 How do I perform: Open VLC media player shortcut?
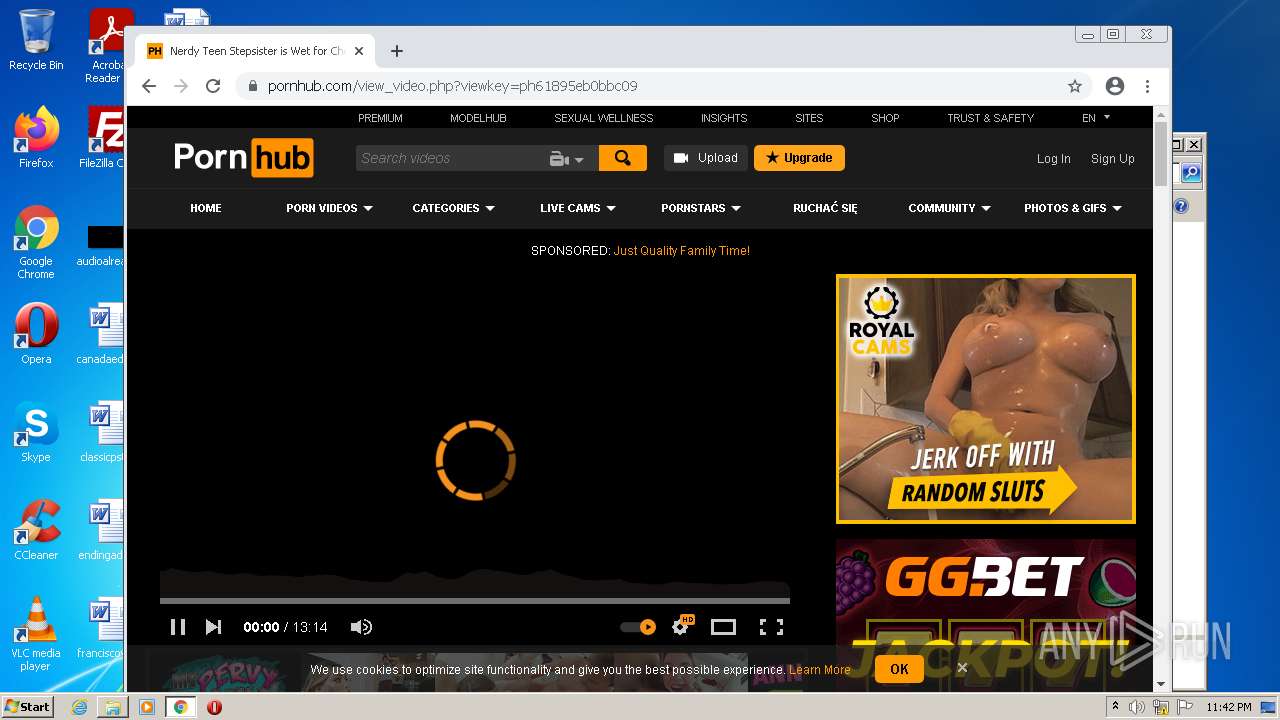[36, 635]
